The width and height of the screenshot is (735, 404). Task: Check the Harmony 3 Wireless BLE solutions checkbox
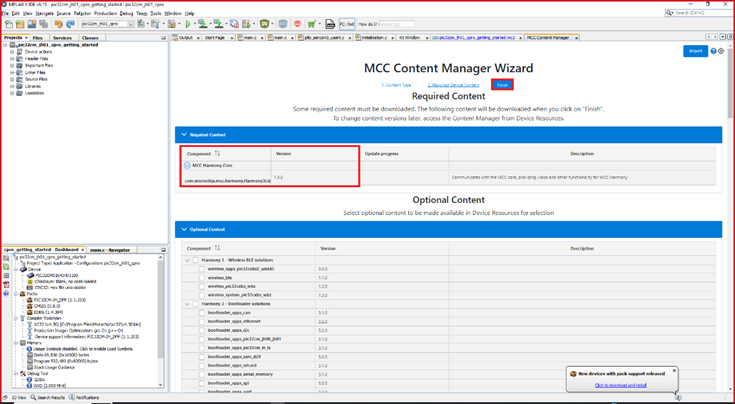[196, 260]
